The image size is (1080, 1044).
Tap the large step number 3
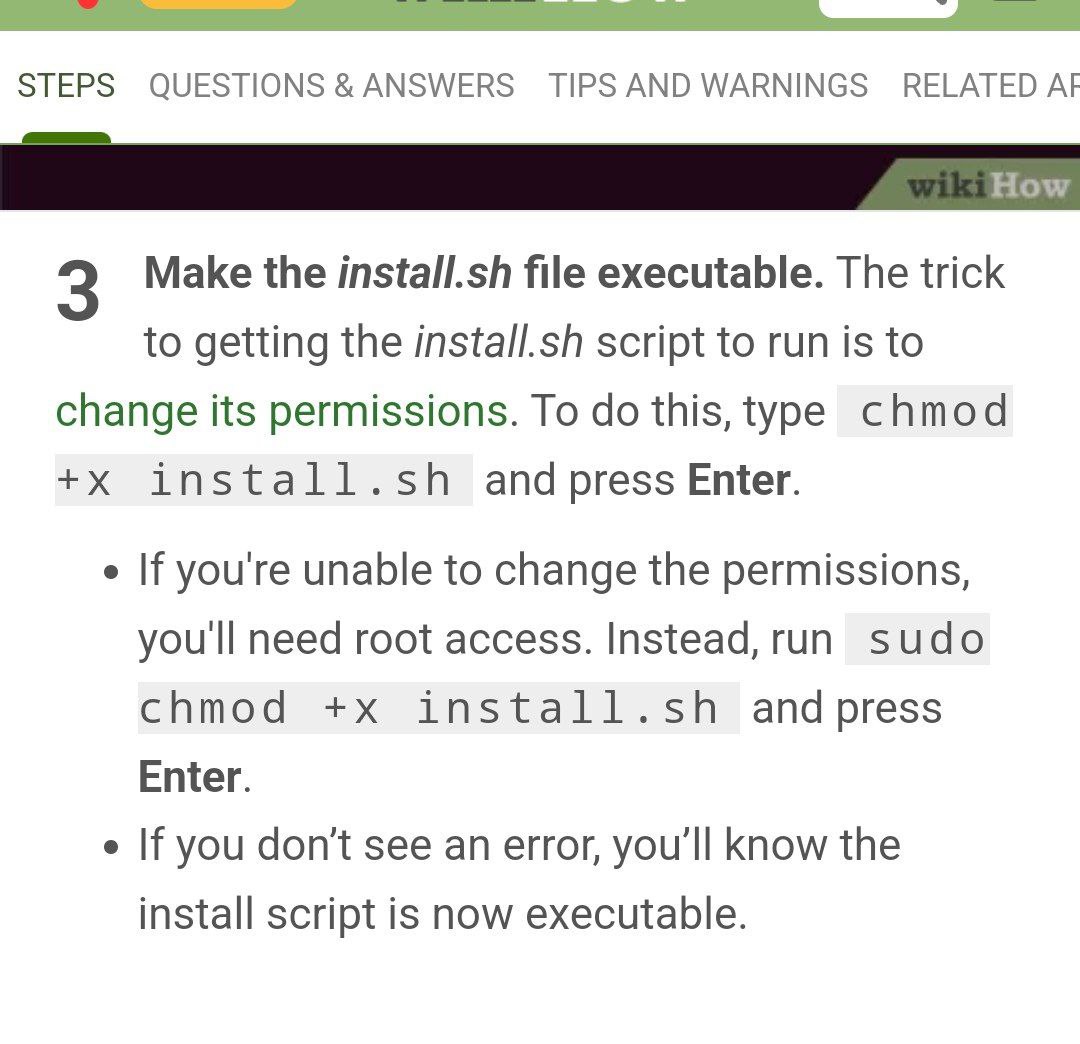(78, 291)
